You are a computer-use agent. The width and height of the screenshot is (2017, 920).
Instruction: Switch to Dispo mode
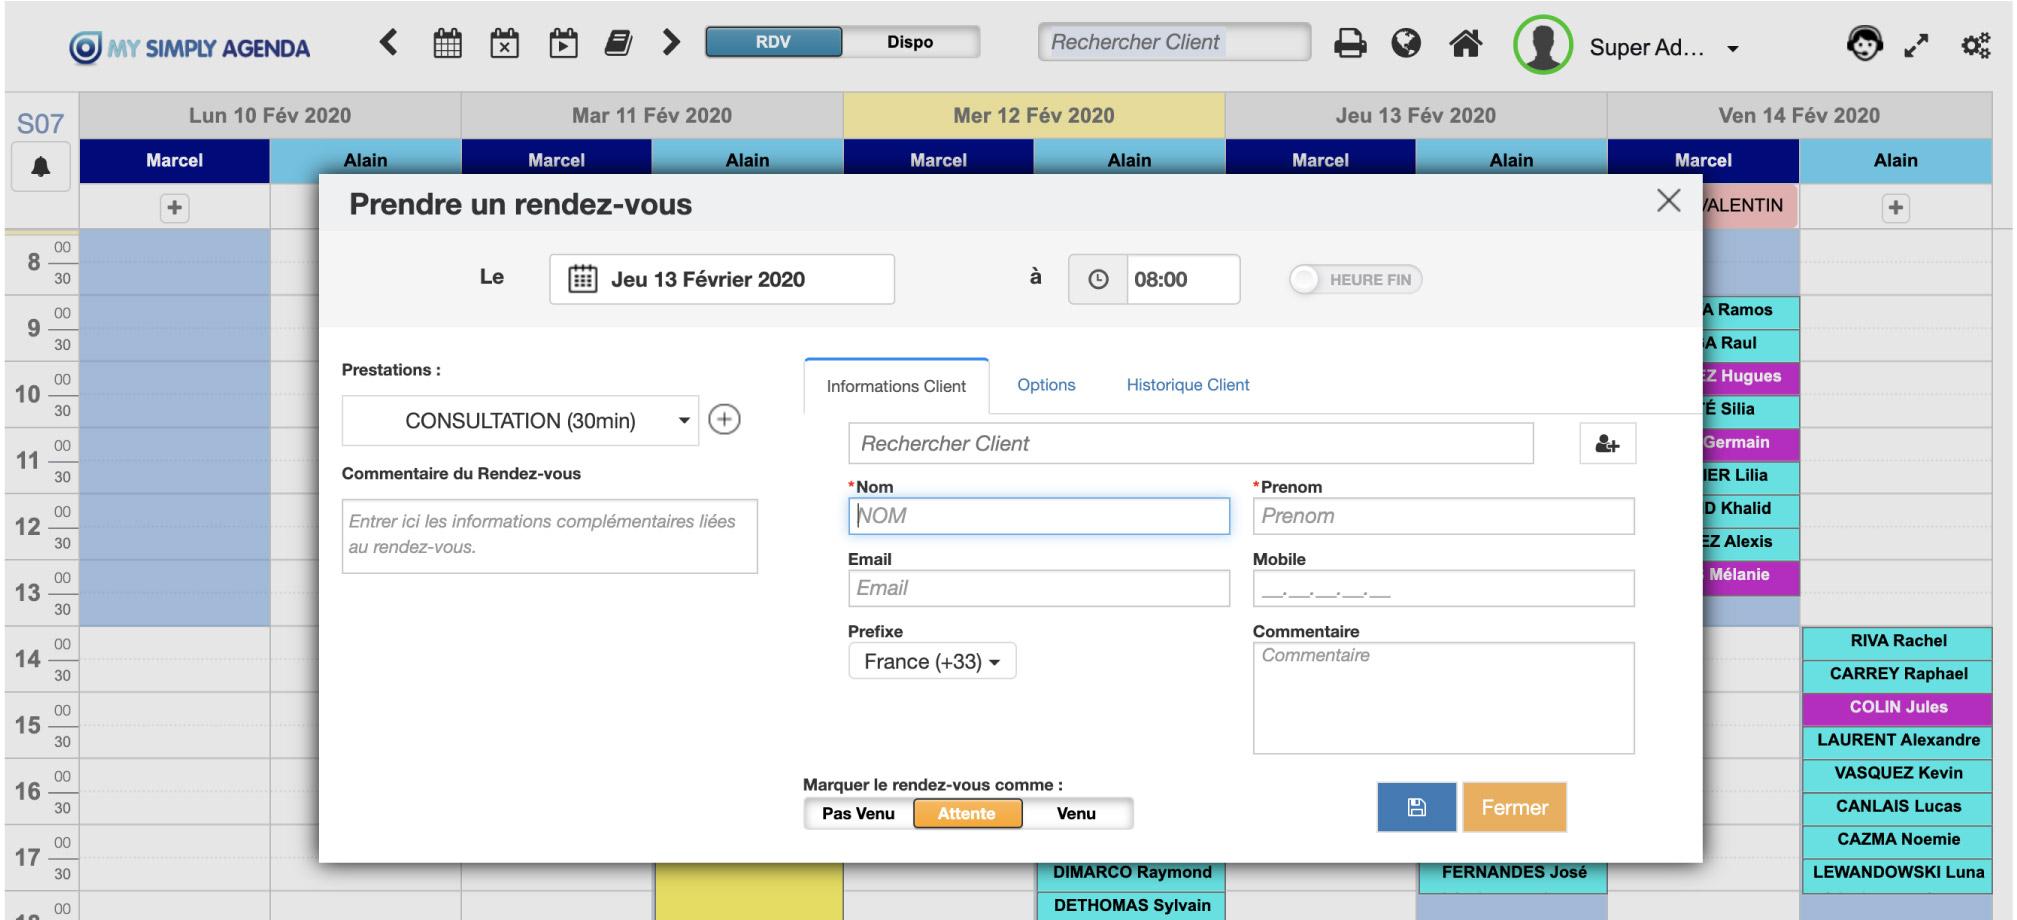pos(910,42)
